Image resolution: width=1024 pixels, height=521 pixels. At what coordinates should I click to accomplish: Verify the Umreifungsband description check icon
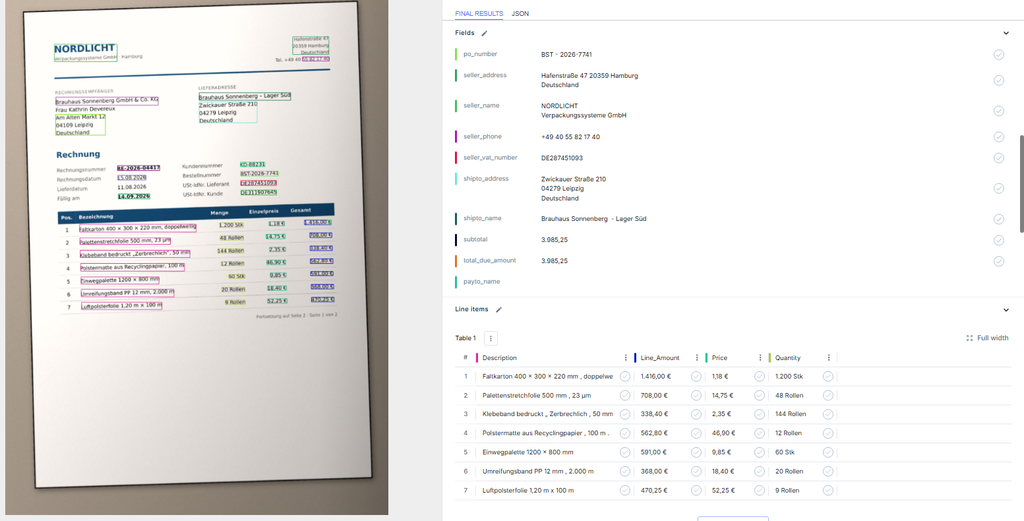(x=625, y=471)
